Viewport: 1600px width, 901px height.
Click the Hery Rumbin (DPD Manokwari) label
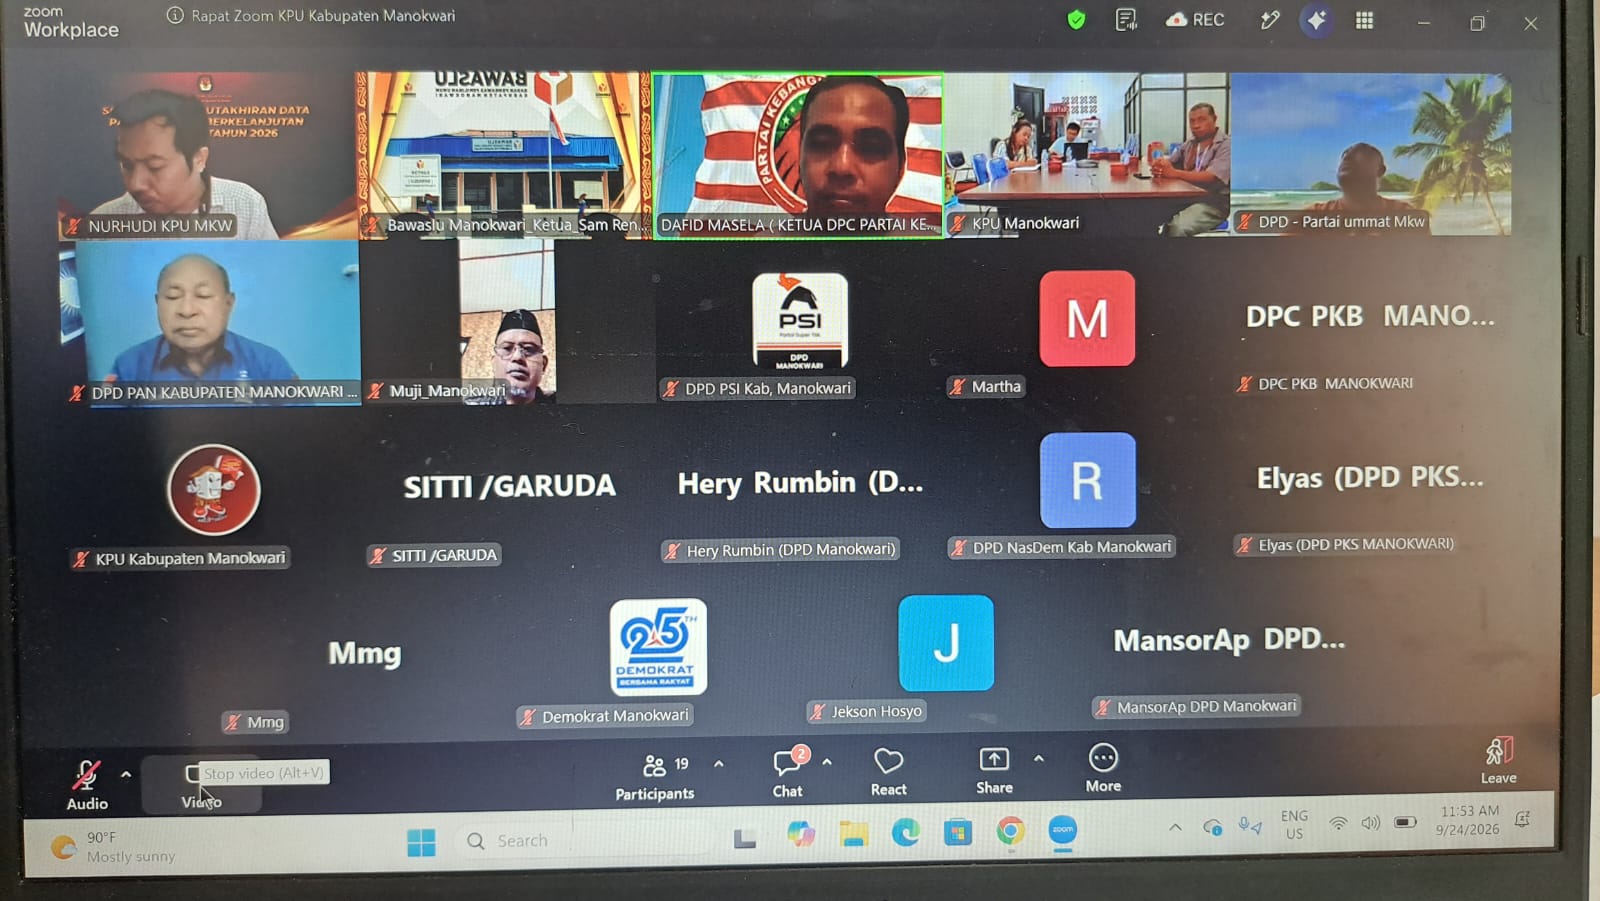coord(780,550)
